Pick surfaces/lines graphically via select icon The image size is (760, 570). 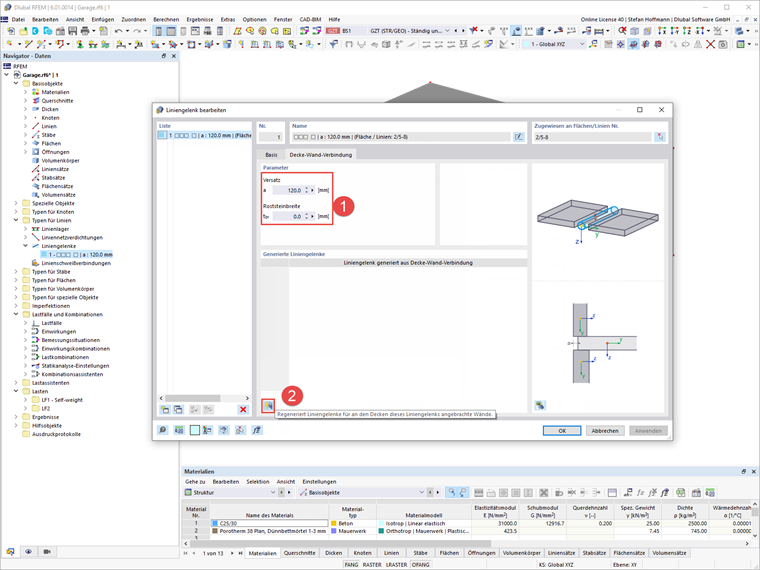coord(660,137)
